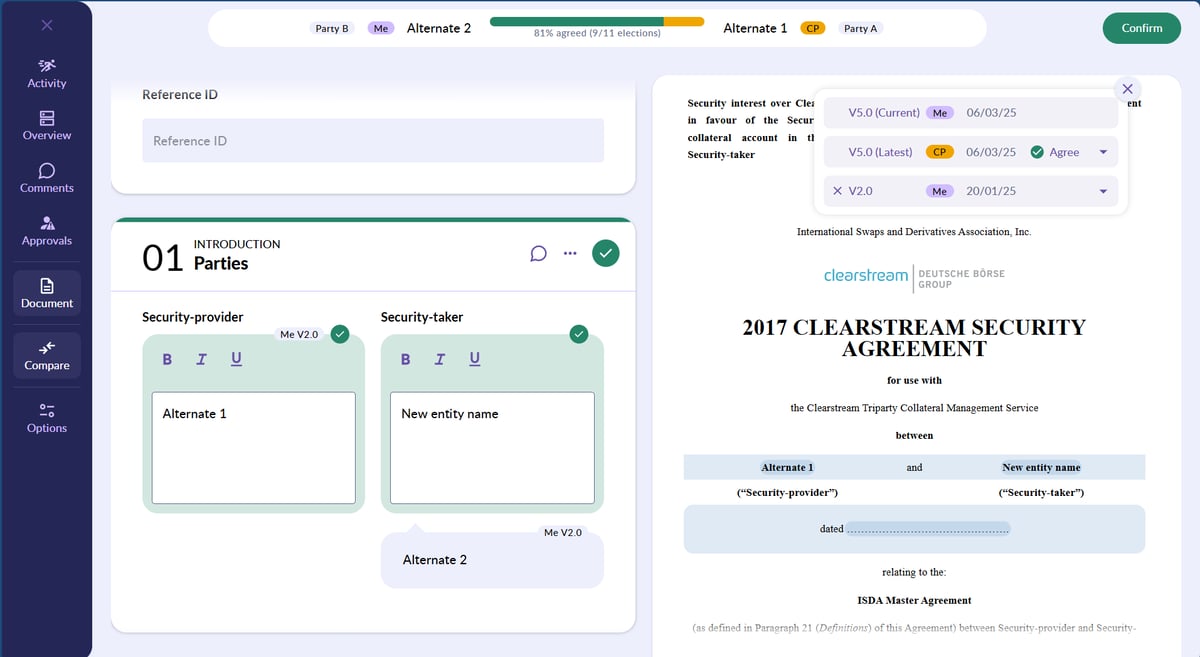The width and height of the screenshot is (1200, 657).
Task: Expand the V5.0 (Latest) Agree dropdown
Action: pyautogui.click(x=1103, y=152)
